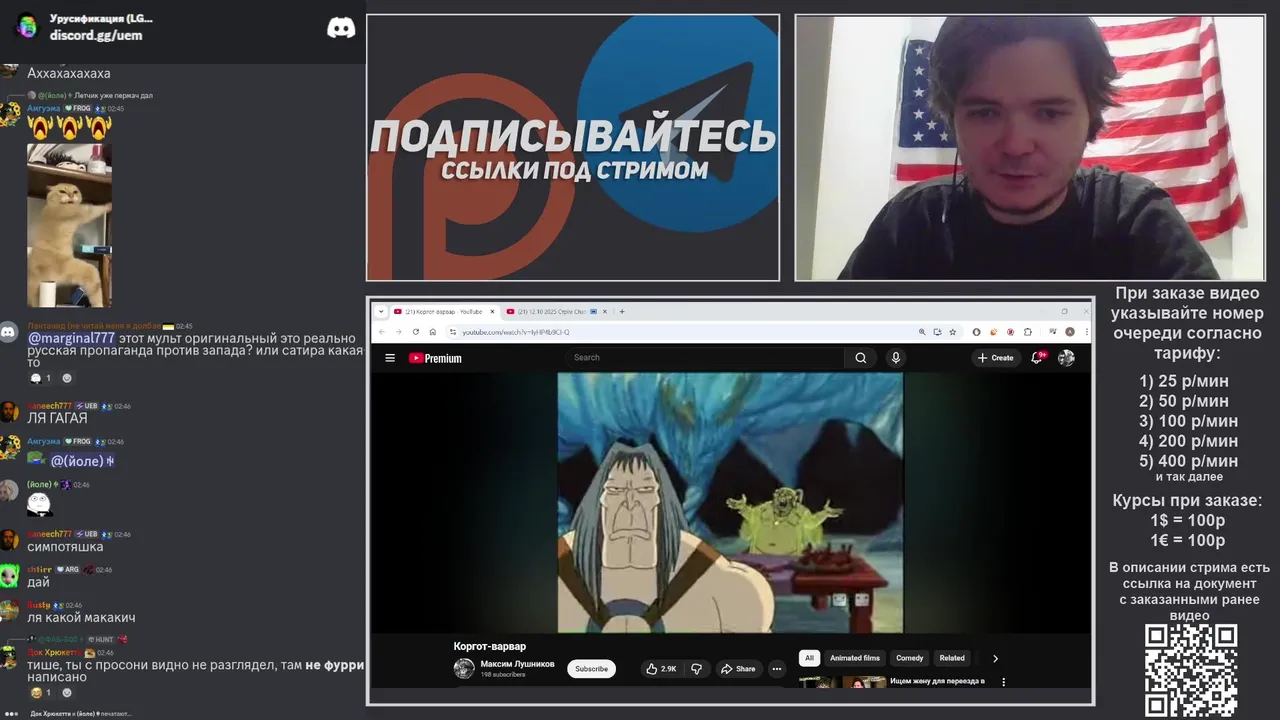Select the Related filter chip
The image size is (1280, 720).
pyautogui.click(x=952, y=658)
